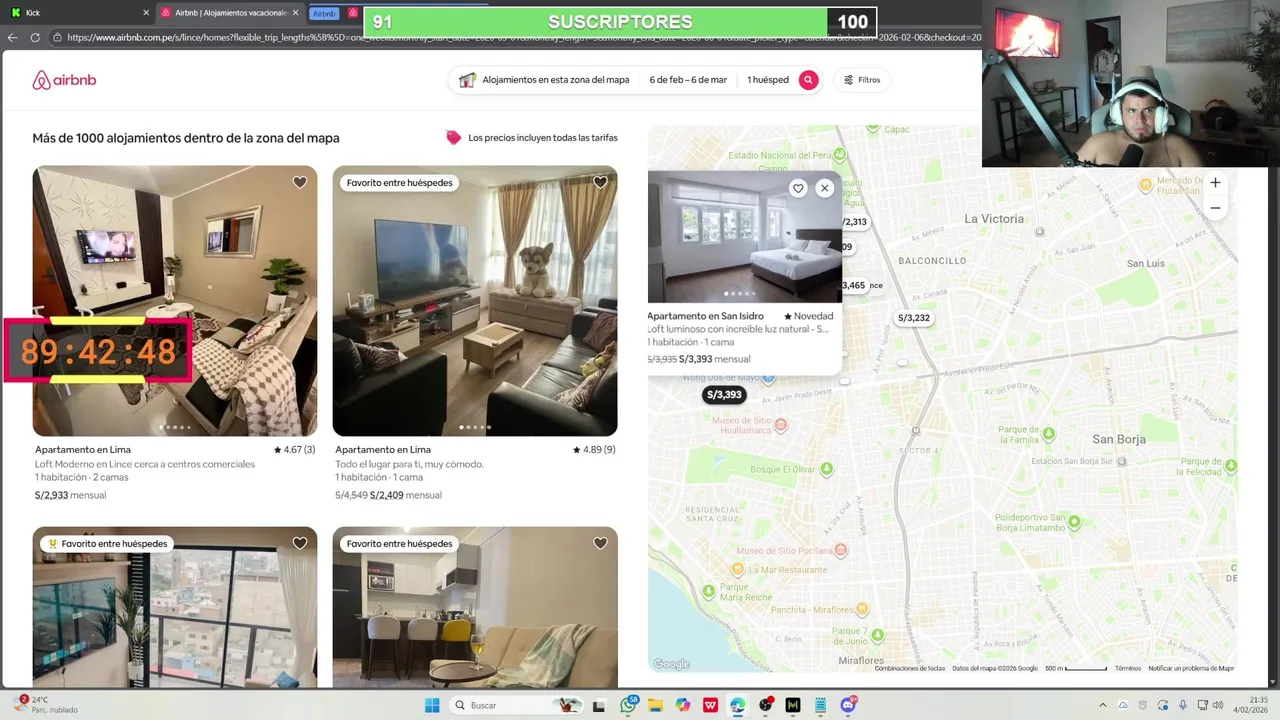Open Copilot from the taskbar

point(683,705)
